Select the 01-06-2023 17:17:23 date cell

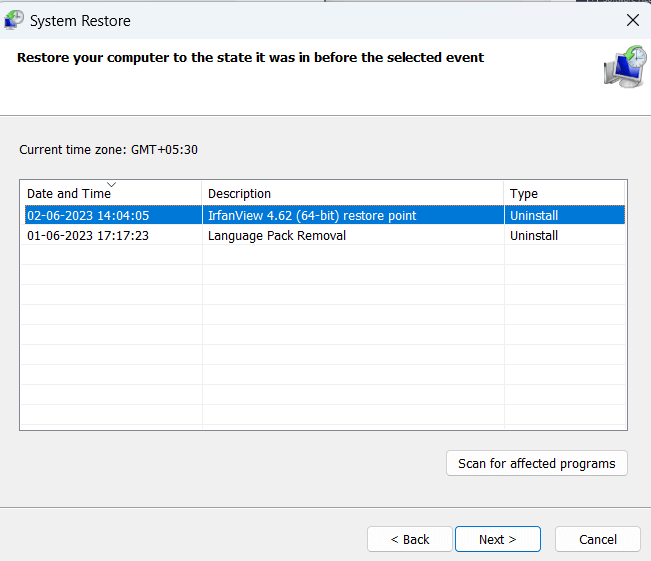(88, 235)
